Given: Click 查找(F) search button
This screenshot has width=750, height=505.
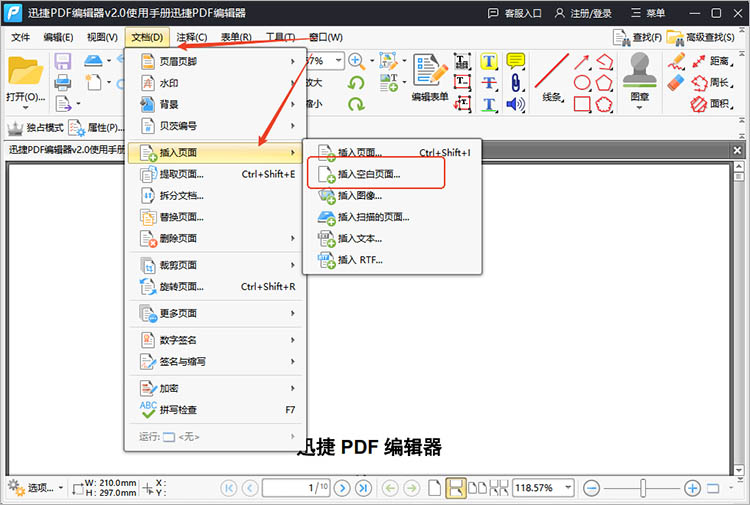Looking at the screenshot, I should (638, 37).
